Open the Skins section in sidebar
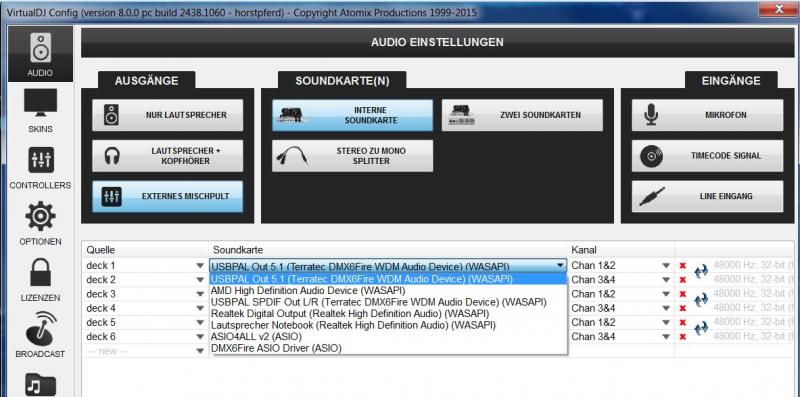 (x=40, y=110)
